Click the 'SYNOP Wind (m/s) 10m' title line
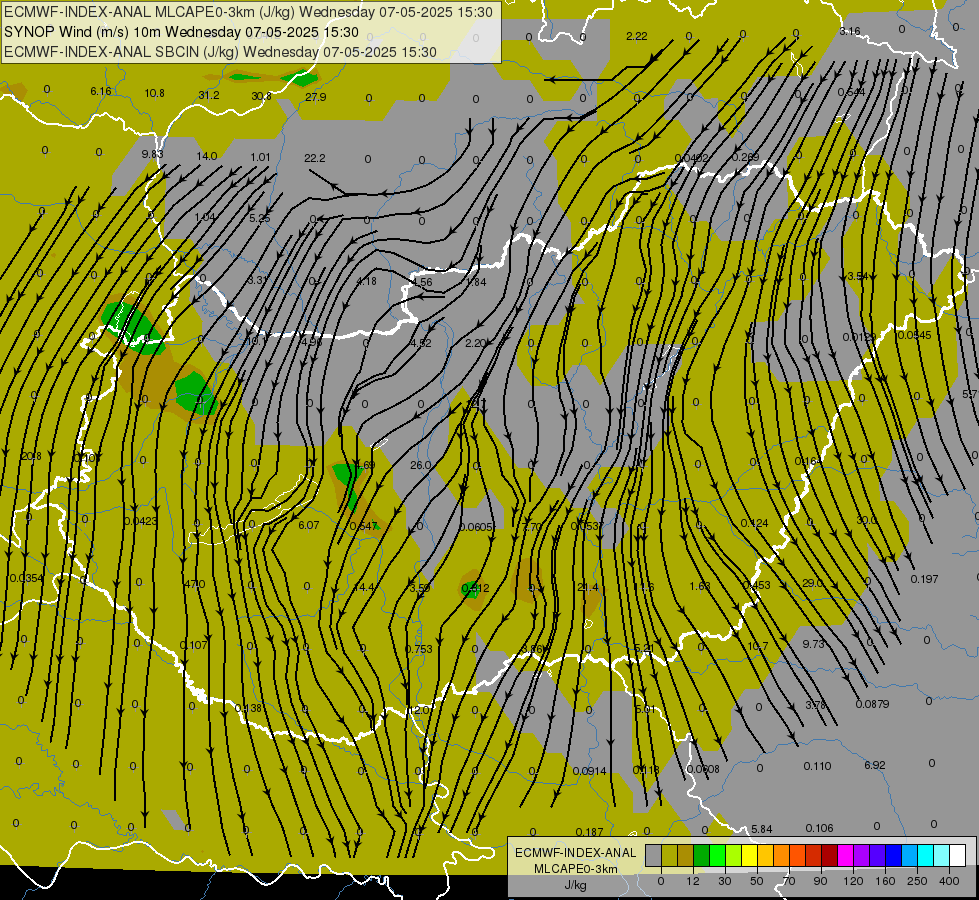Viewport: 979px width, 900px height. 181,32
